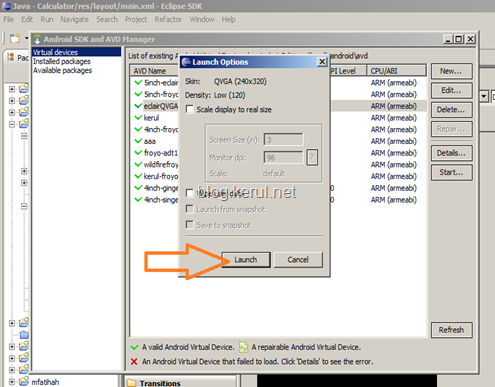Click the Details... button
495x387 pixels.
451,153
